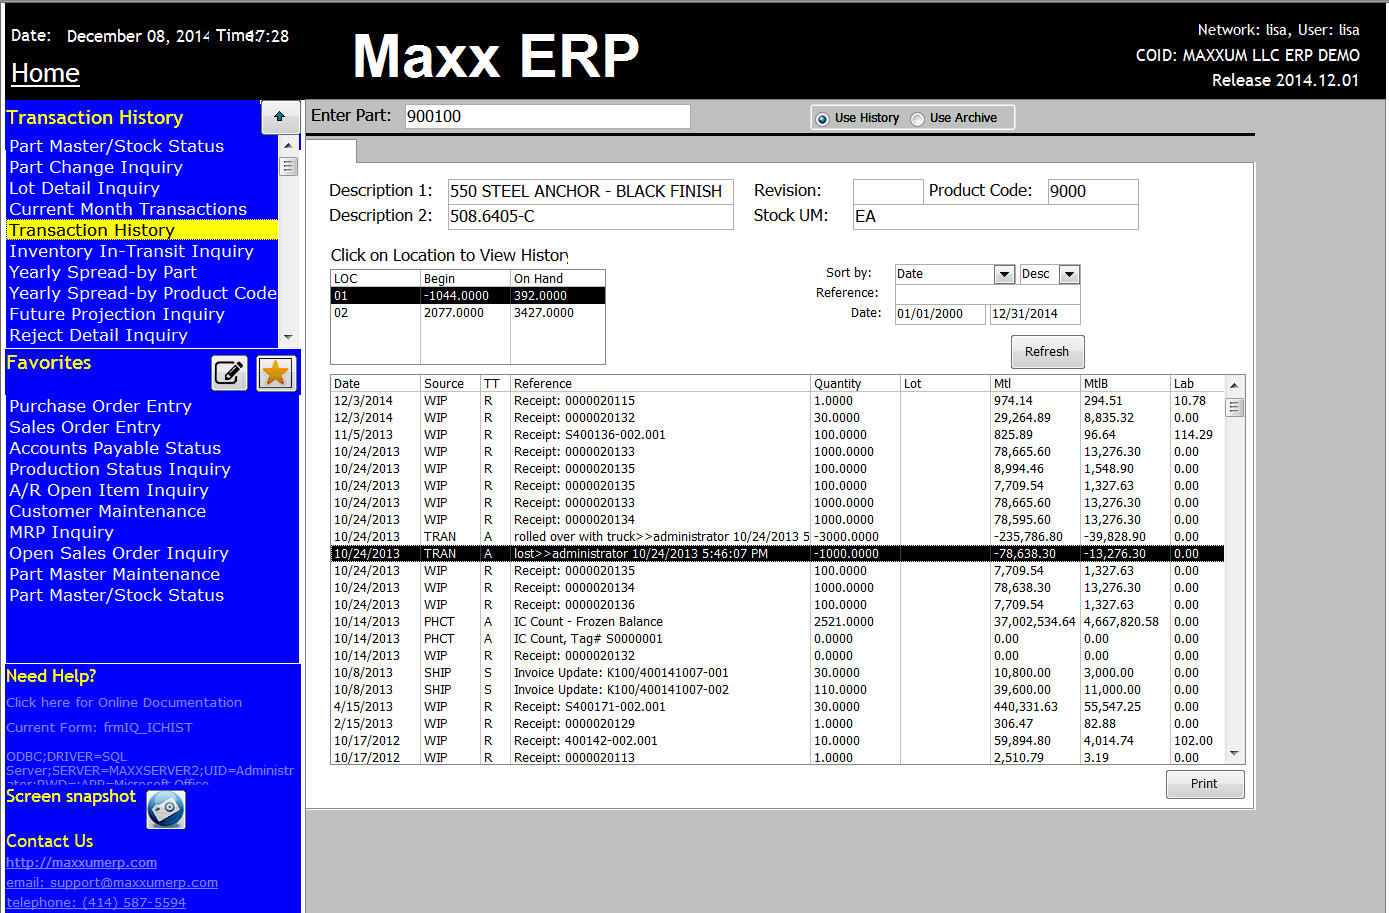Open Sales Order Entry favorite
The height and width of the screenshot is (913, 1389).
click(85, 427)
